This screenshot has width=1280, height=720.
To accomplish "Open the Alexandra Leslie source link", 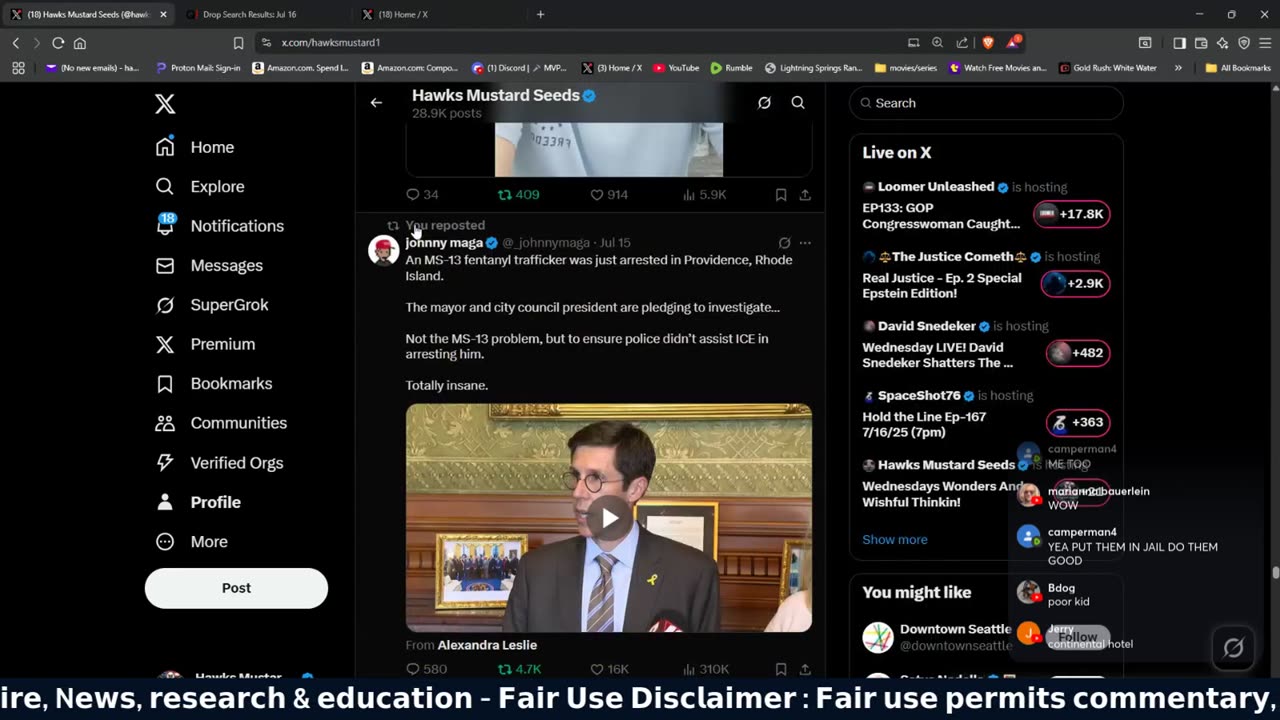I will click(x=487, y=645).
